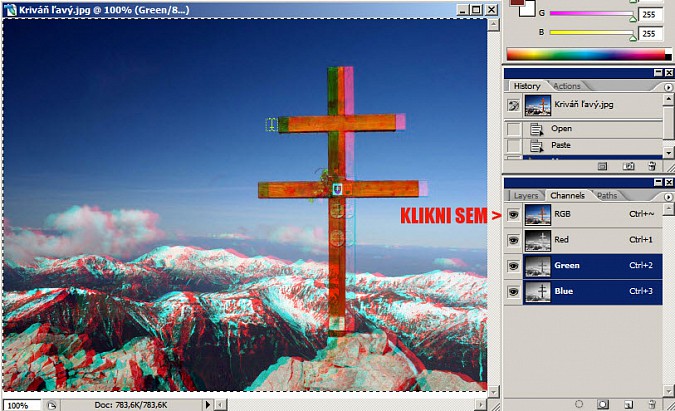
Task: Expand the document info status bar arrow
Action: tap(209, 404)
